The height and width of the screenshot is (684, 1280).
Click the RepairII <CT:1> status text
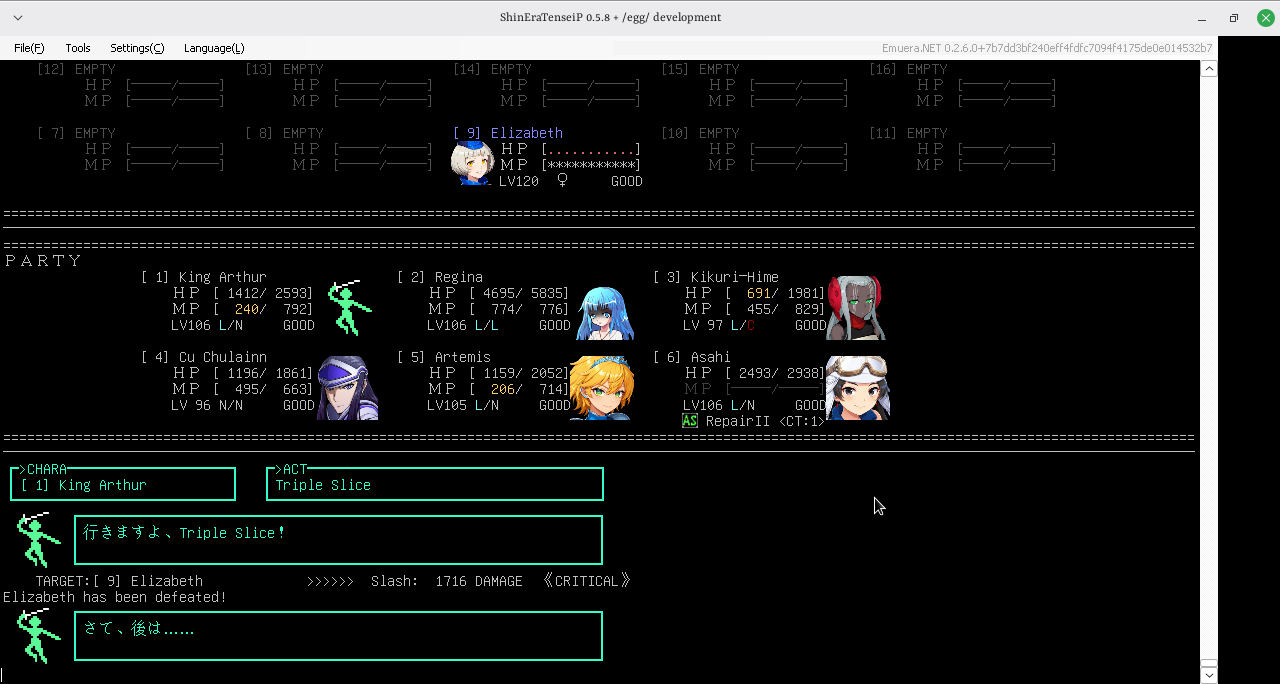766,421
